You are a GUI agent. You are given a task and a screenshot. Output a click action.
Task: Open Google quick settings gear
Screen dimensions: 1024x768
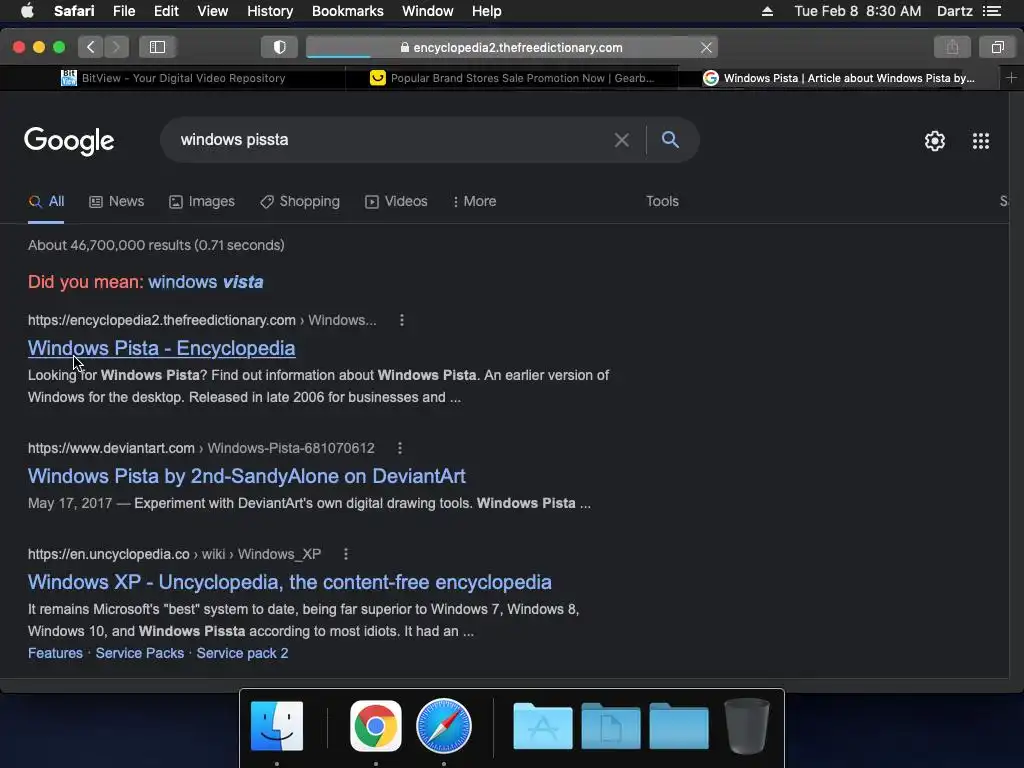[935, 140]
